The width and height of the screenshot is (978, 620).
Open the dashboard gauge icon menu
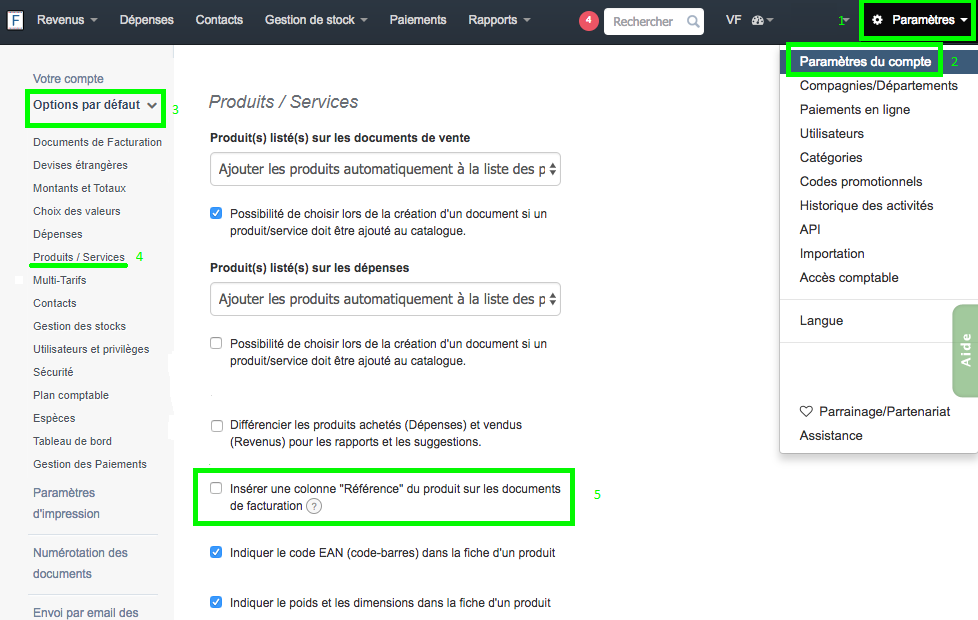click(762, 20)
